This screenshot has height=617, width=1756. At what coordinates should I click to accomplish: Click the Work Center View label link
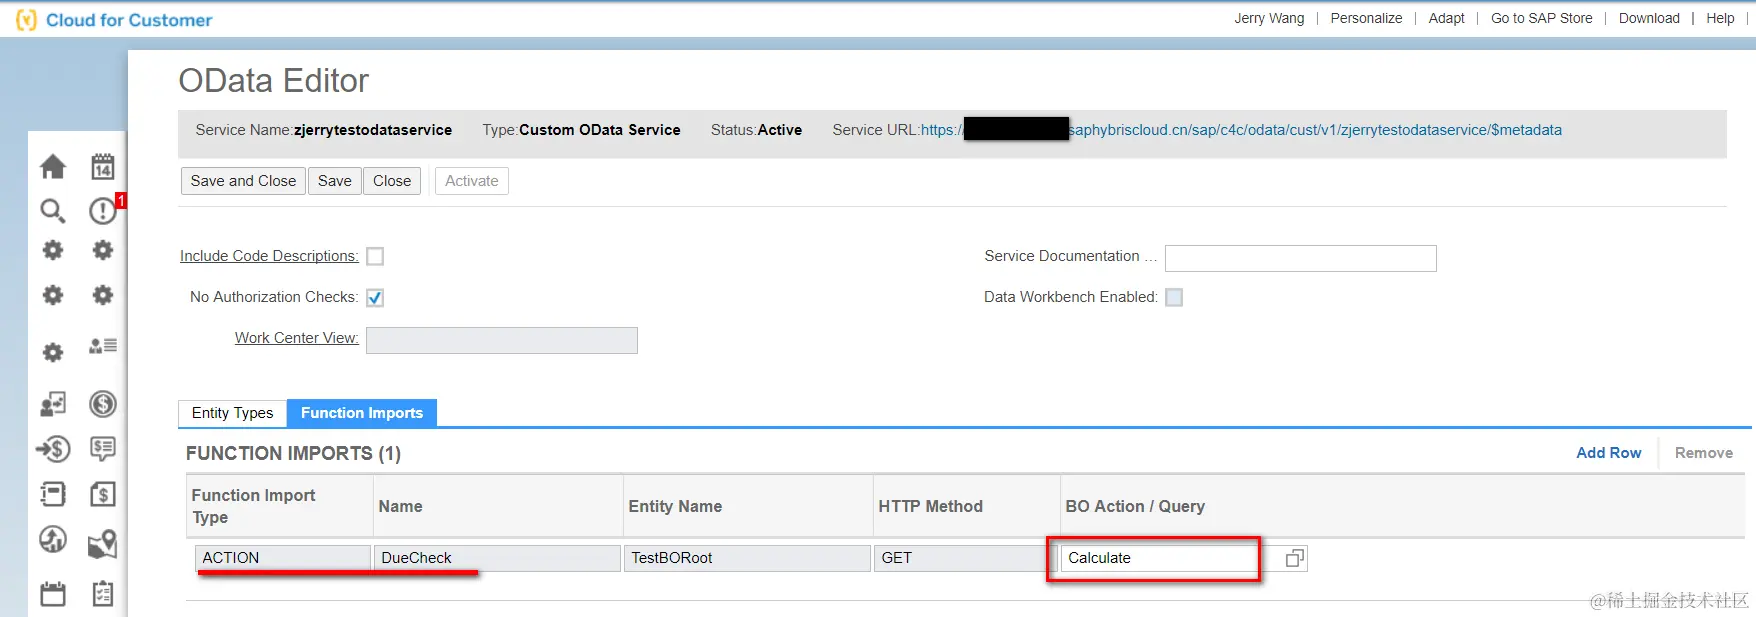(x=297, y=338)
